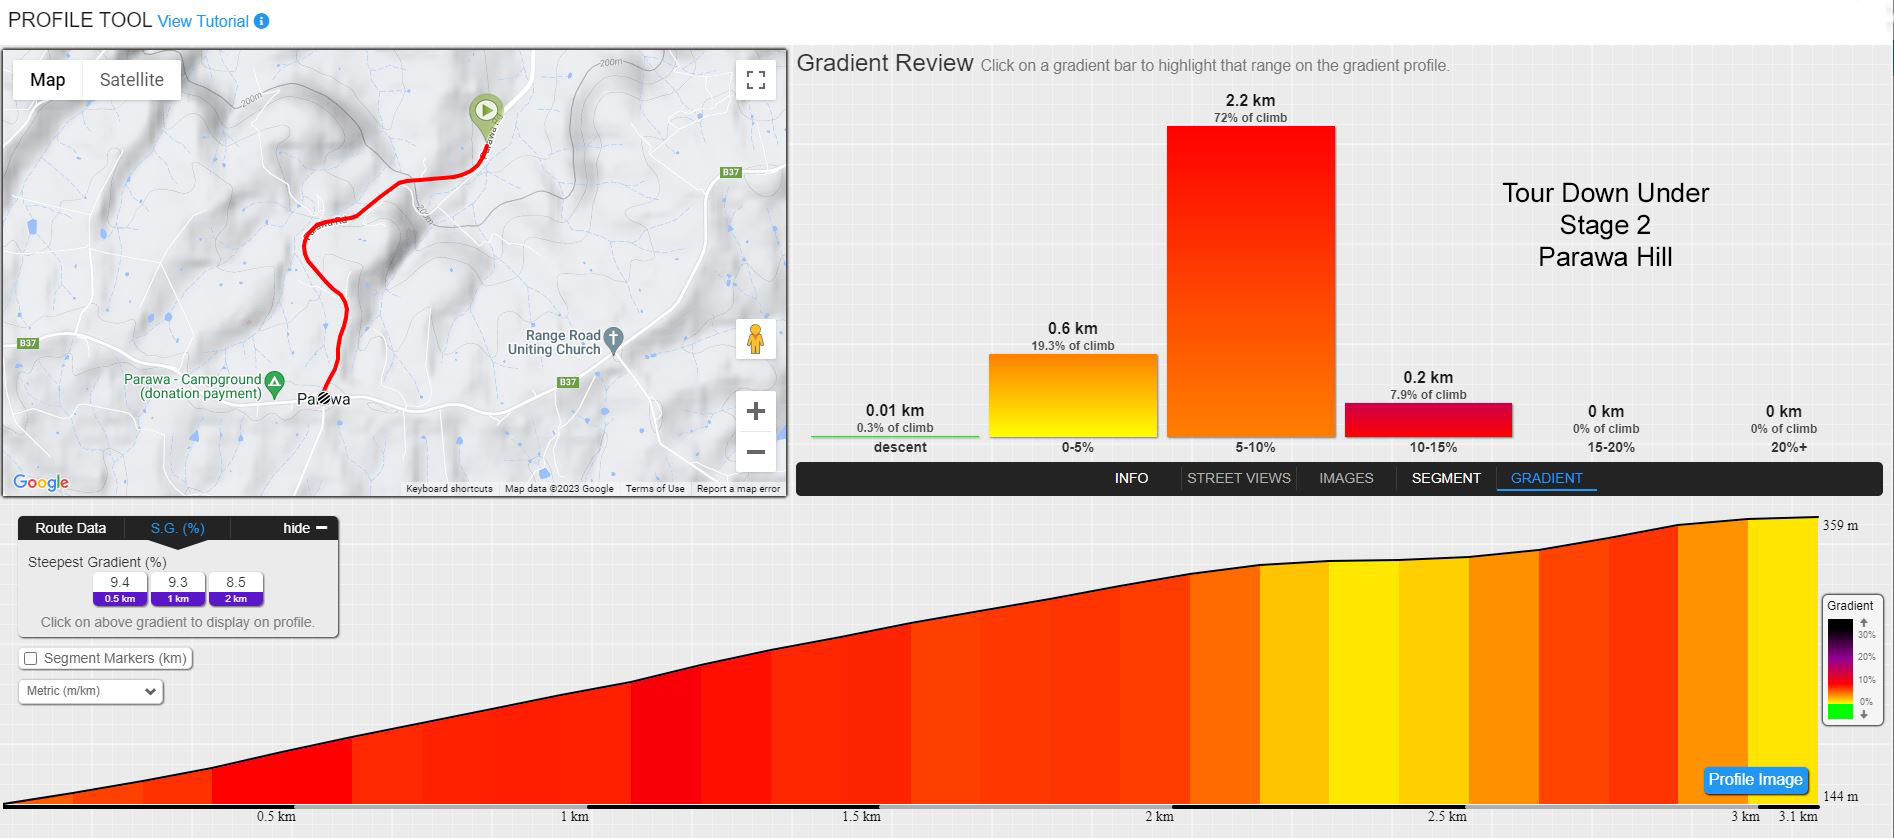Open the S.G. (%) tab
Viewport: 1894px width, 838px height.
[178, 528]
